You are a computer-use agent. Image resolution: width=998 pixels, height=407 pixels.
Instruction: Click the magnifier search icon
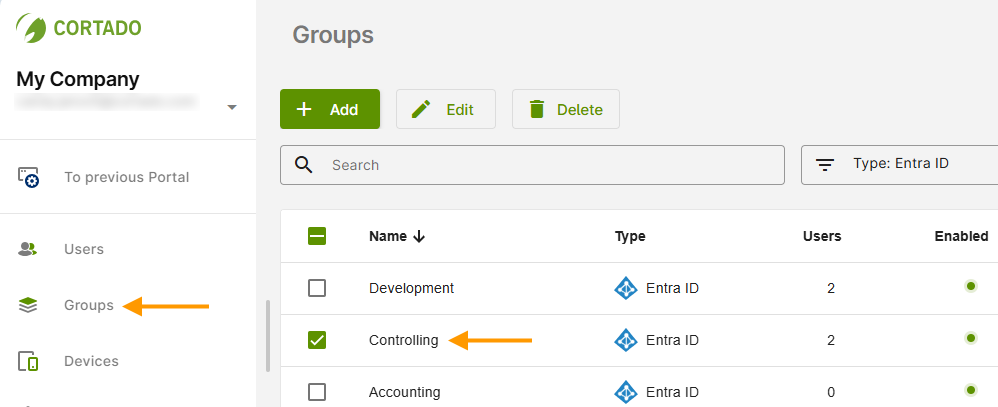point(304,165)
